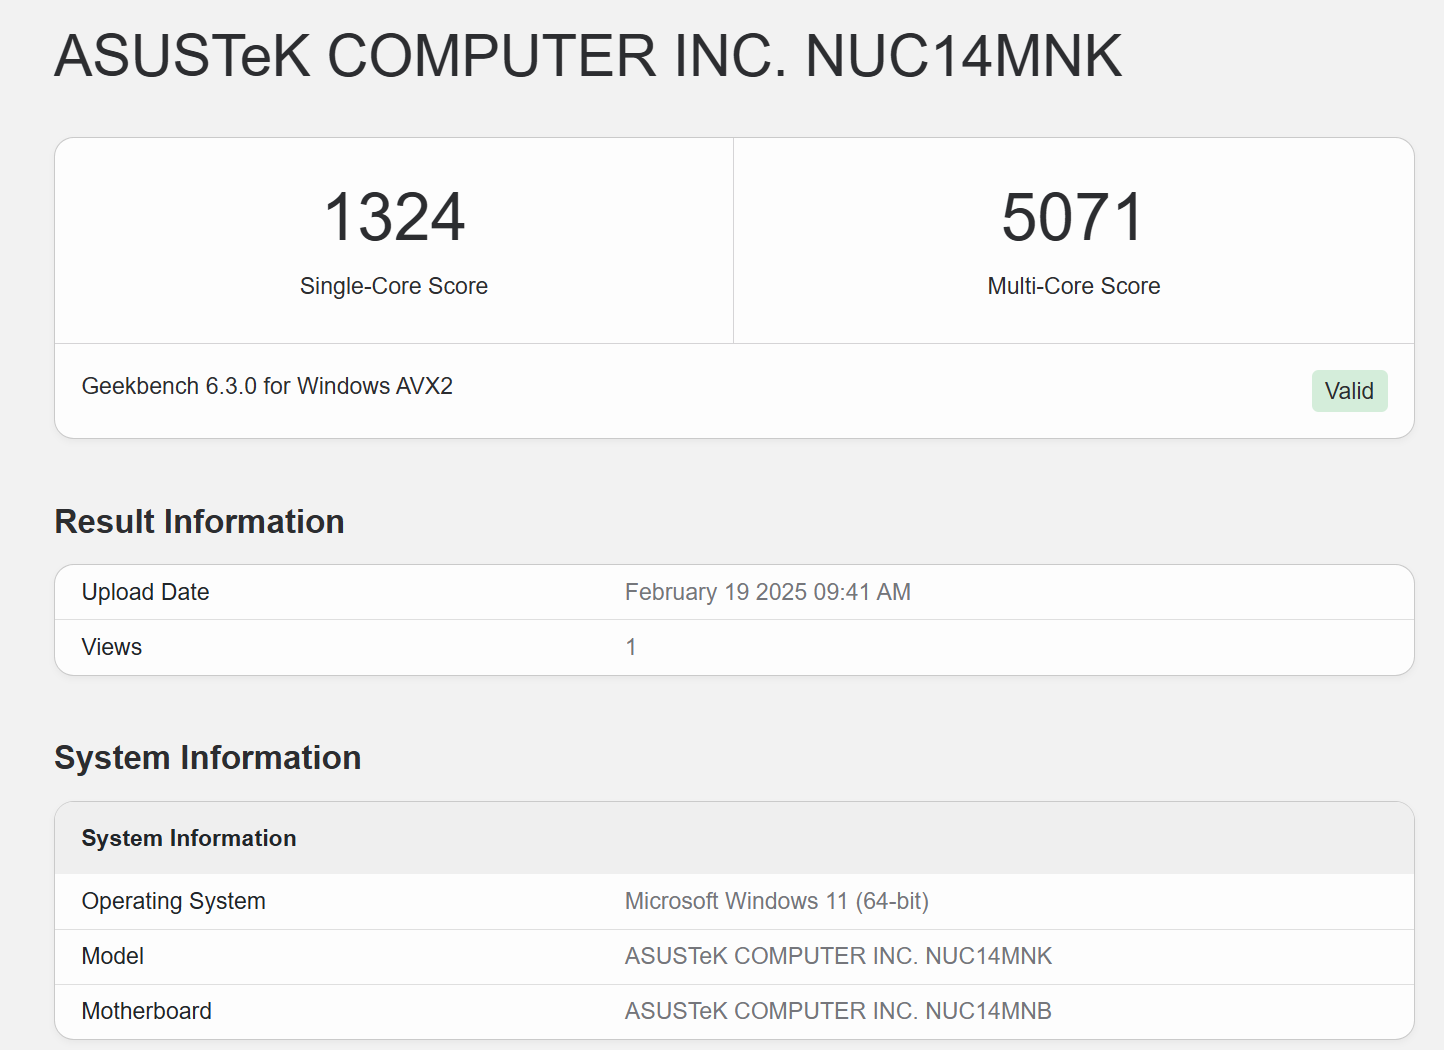Click the NUC14MNB motherboard value
The image size is (1444, 1050).
click(x=838, y=1011)
